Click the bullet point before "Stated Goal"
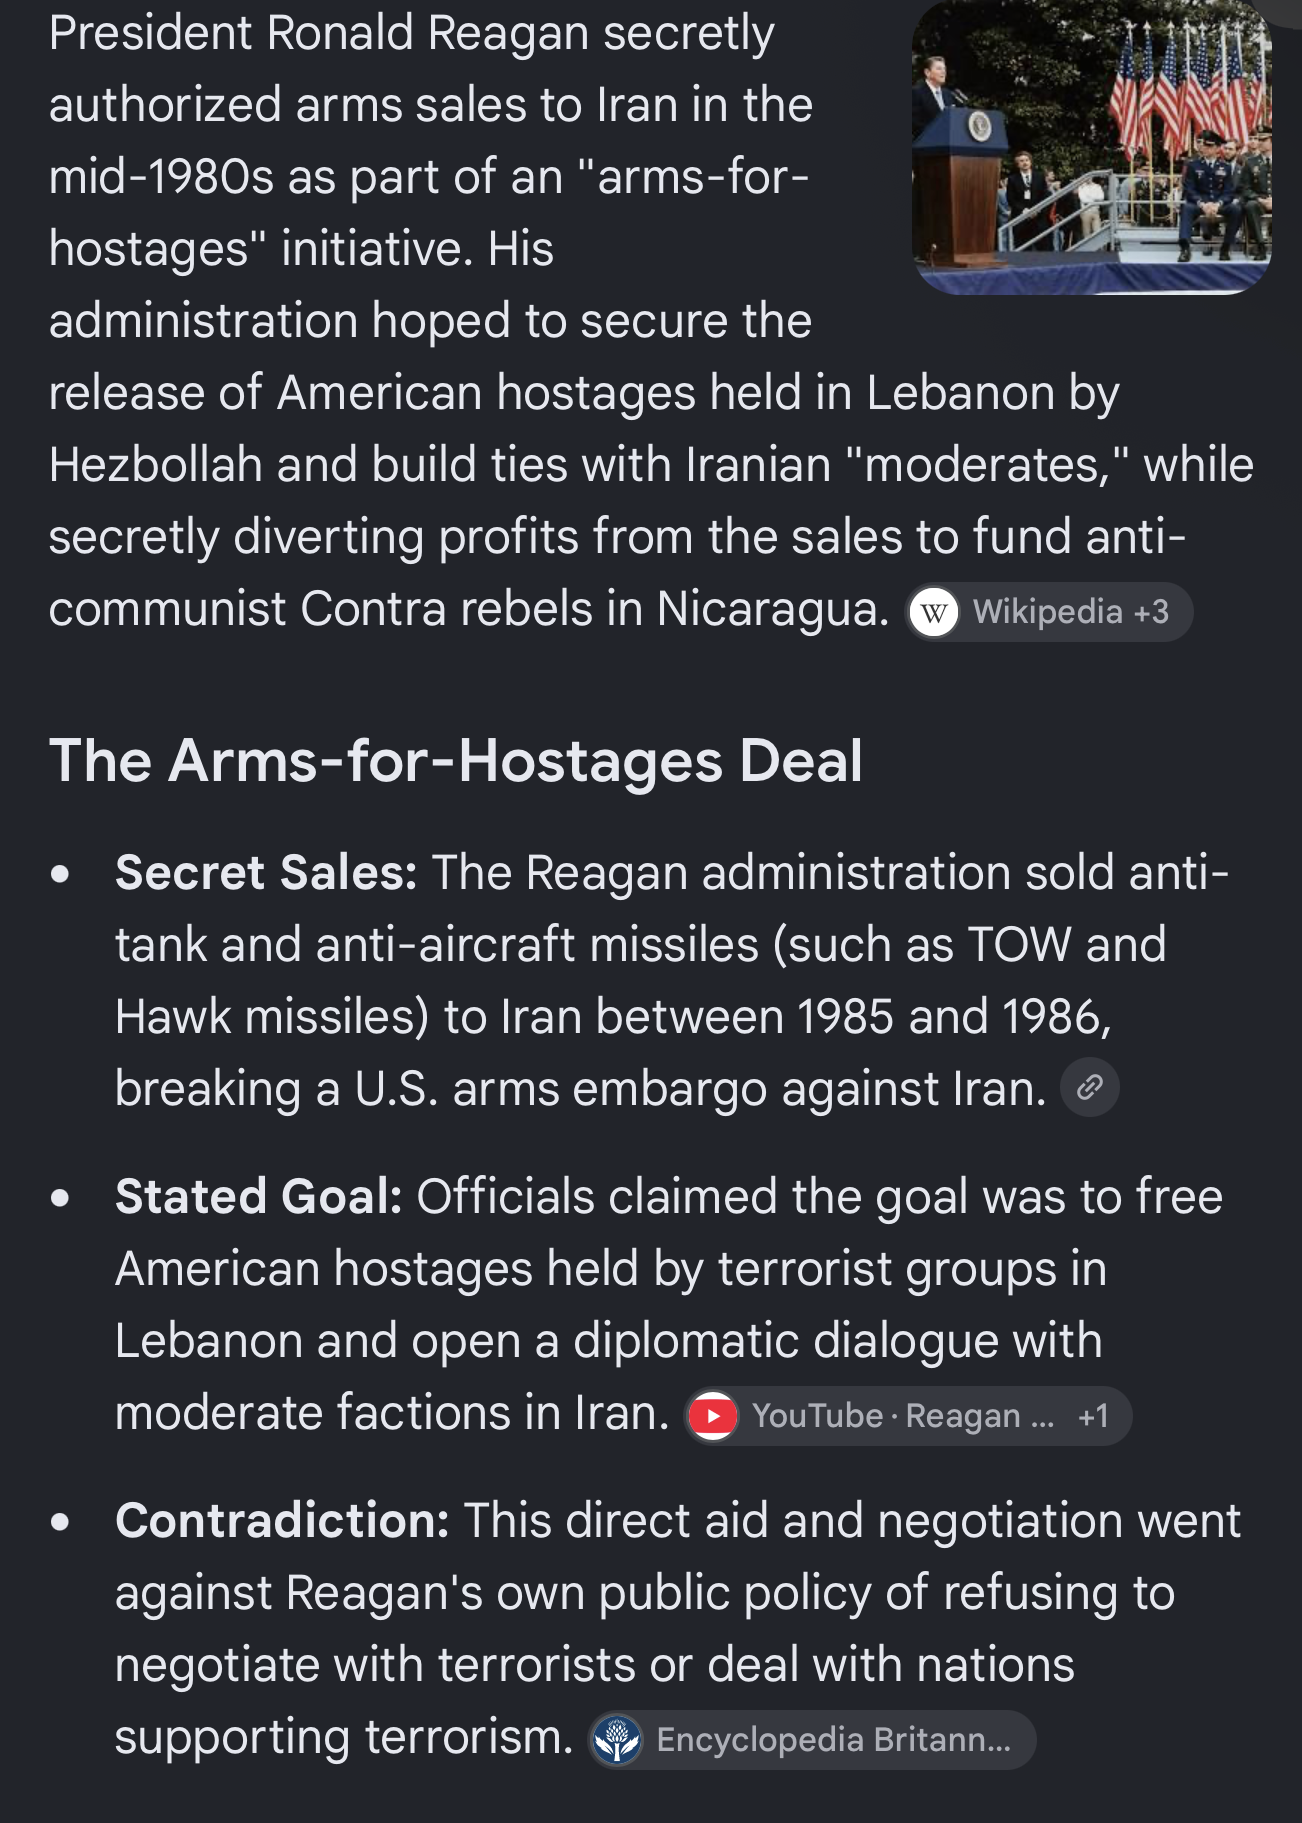Viewport: 1302px width, 1823px height. click(61, 1197)
